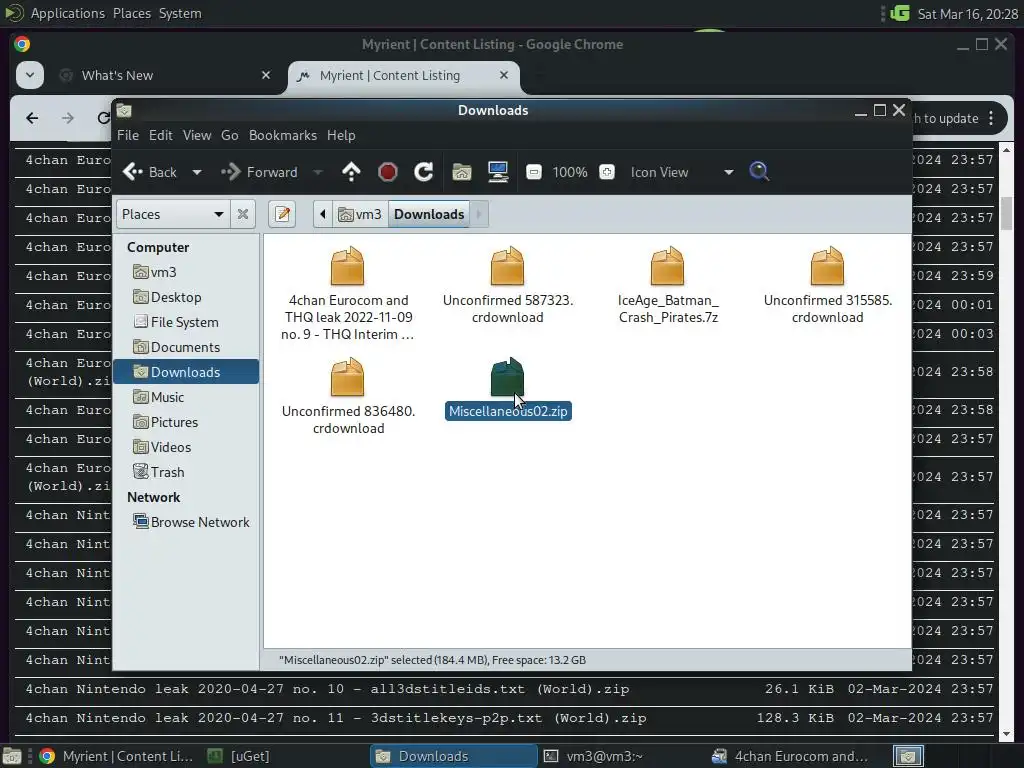Click Chrome's back arrow button
The image size is (1024, 768).
click(32, 118)
